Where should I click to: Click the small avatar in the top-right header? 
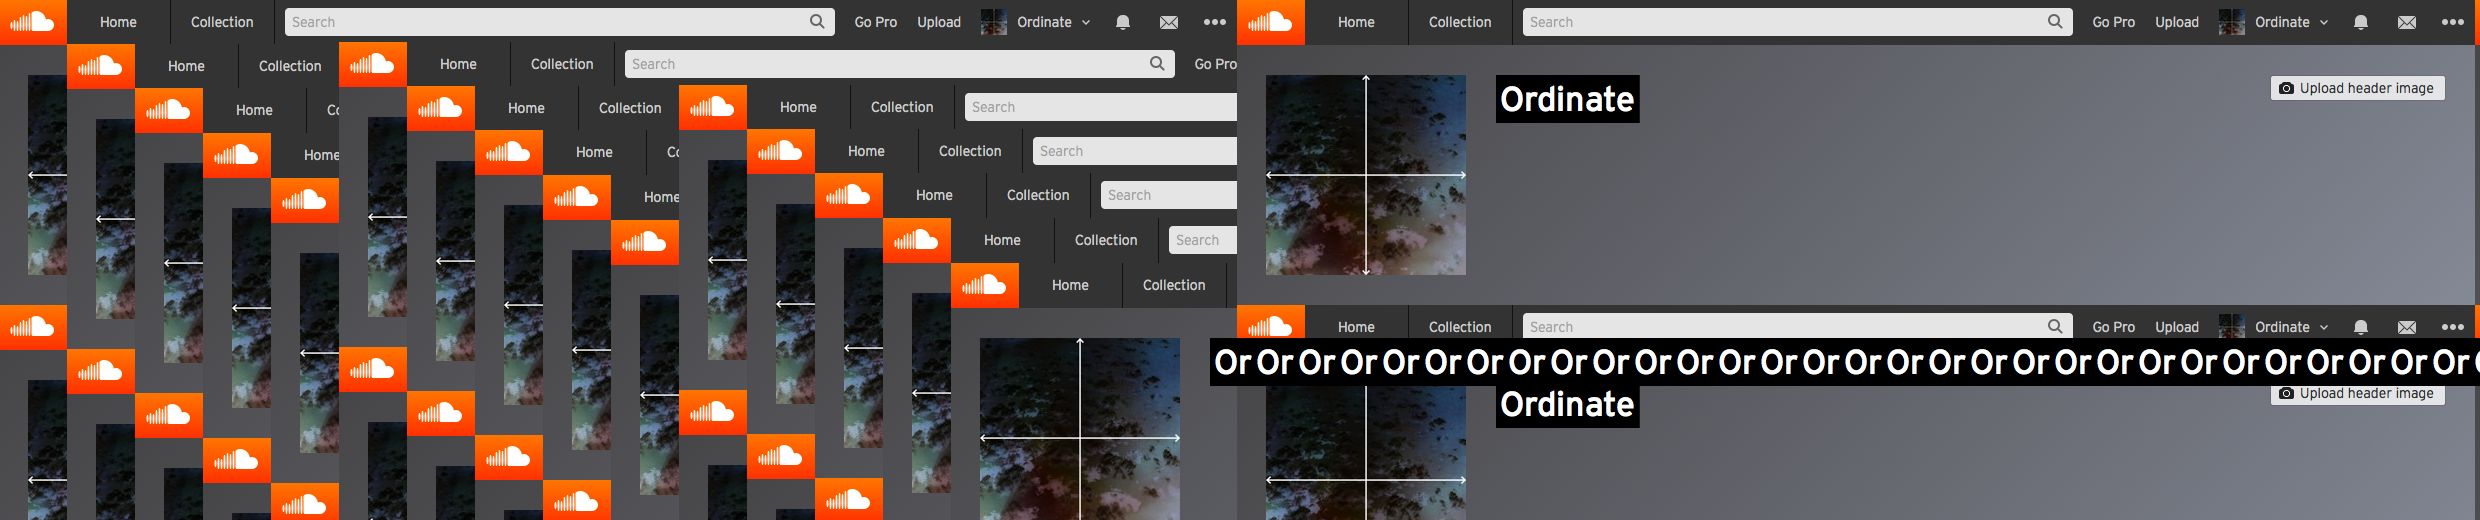[x=2231, y=22]
